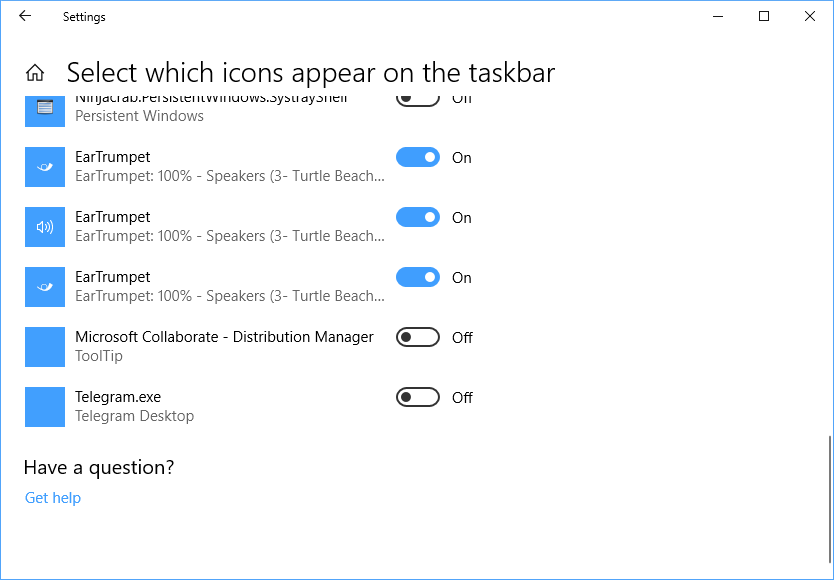Click the Persistent Windows app icon
Image resolution: width=834 pixels, height=580 pixels.
pos(44,106)
